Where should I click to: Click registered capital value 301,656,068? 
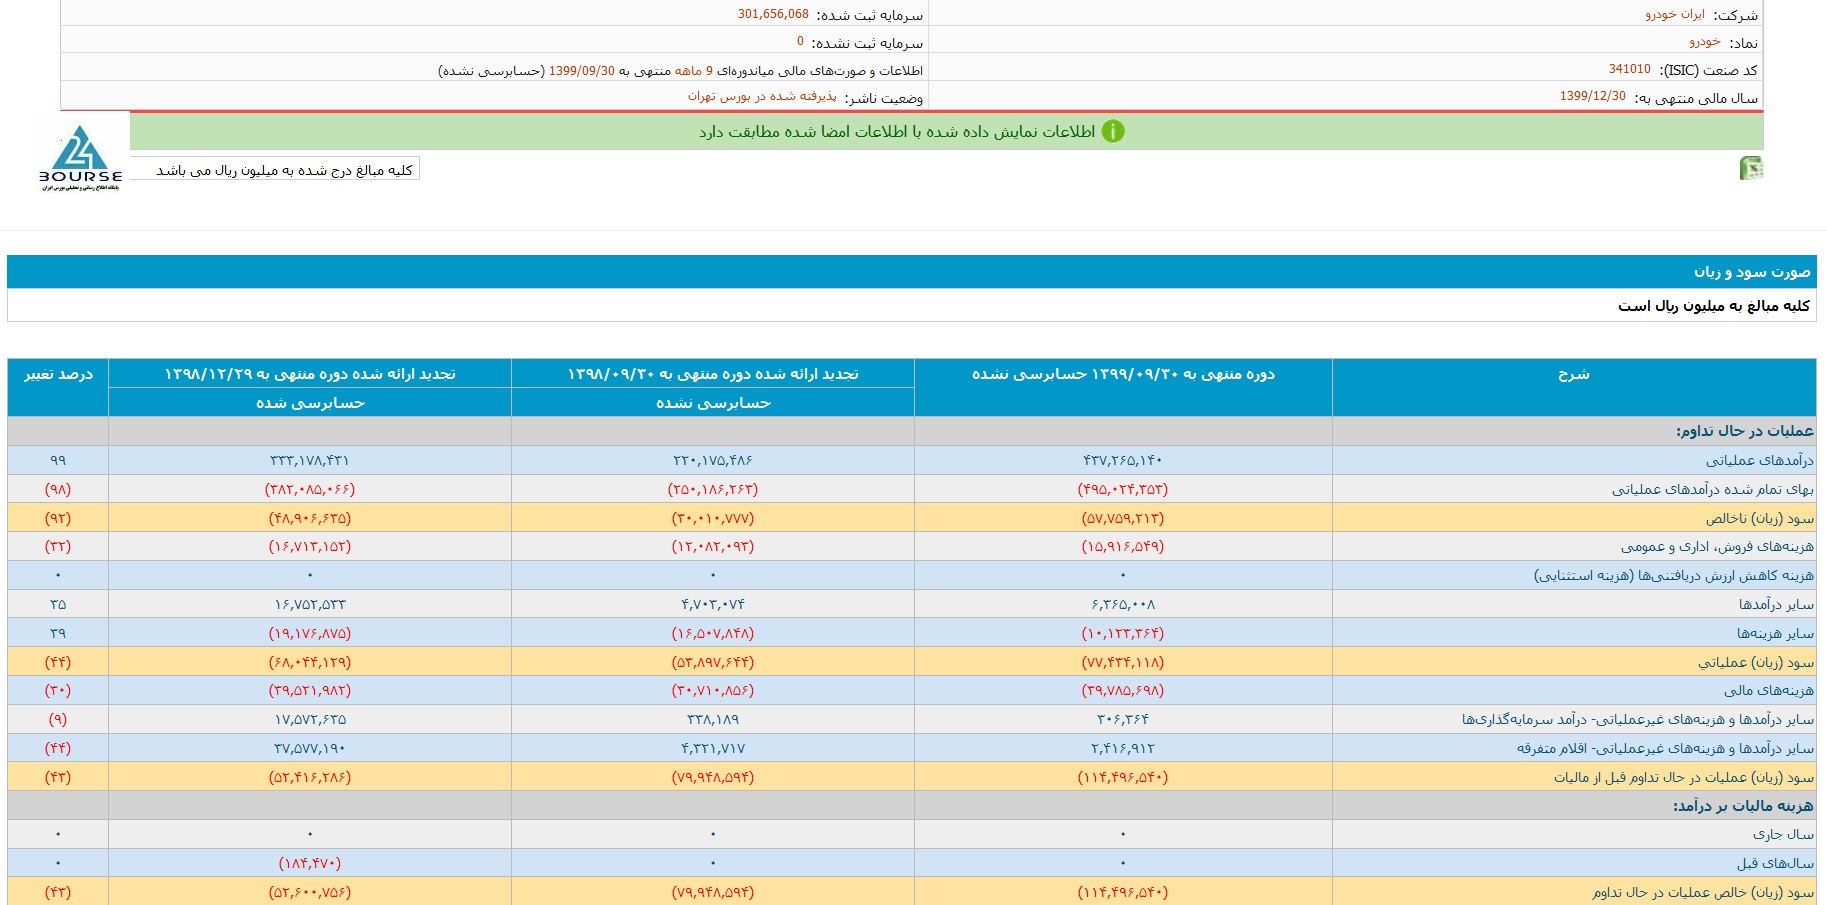coord(773,14)
